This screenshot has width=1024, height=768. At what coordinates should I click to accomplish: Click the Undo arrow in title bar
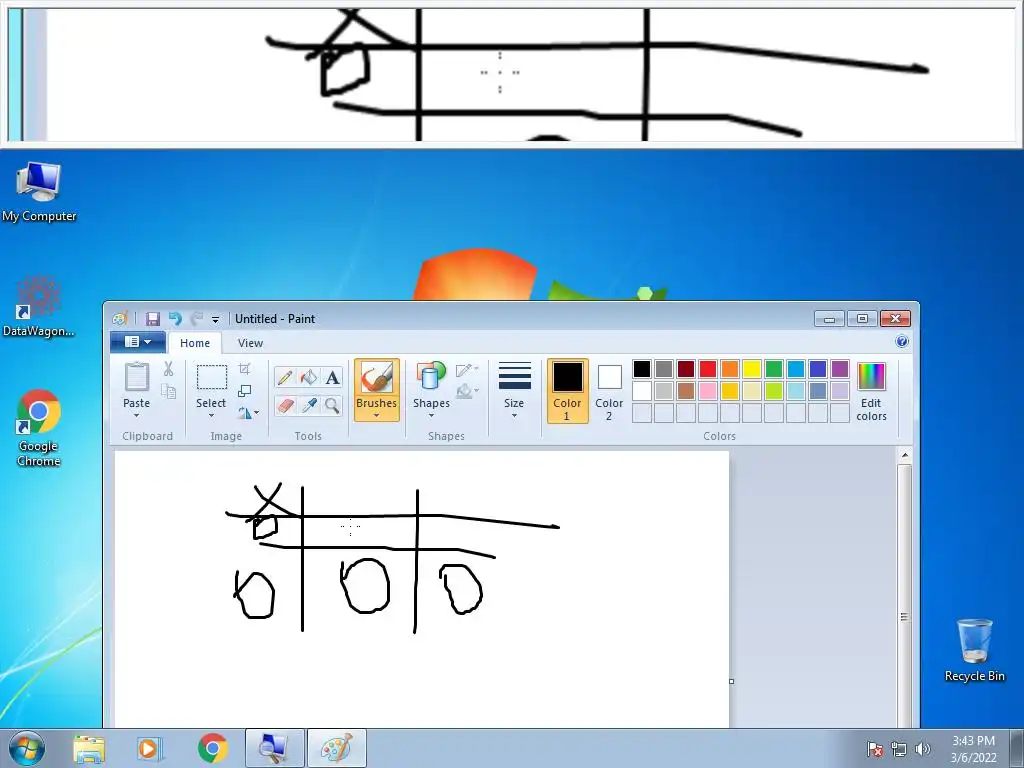click(175, 319)
